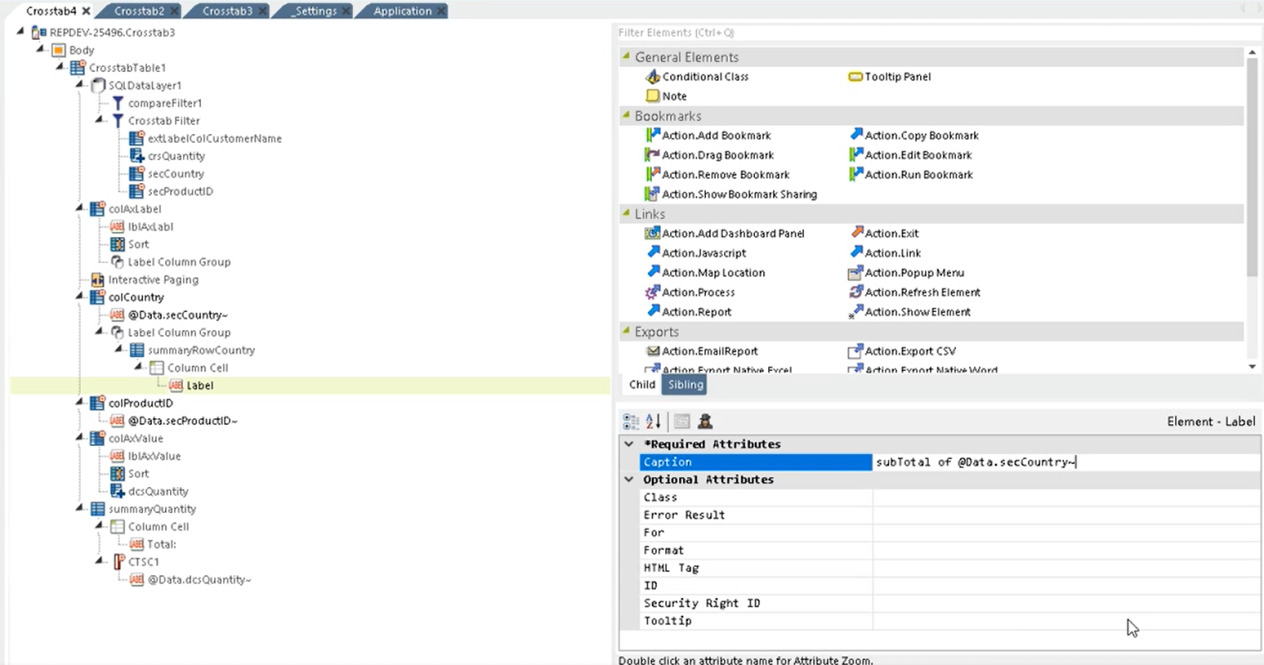
Task: Click the Action.Add Dashboard Panel icon
Action: pyautogui.click(x=653, y=233)
